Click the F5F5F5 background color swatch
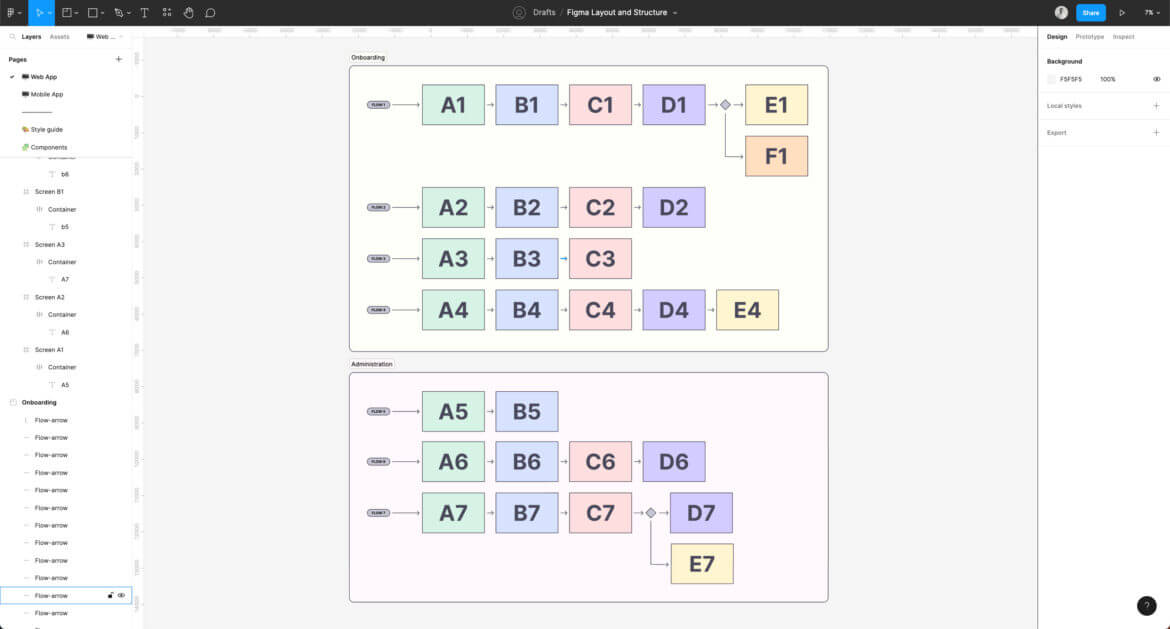Screen dimensions: 1170x629 1051,79
